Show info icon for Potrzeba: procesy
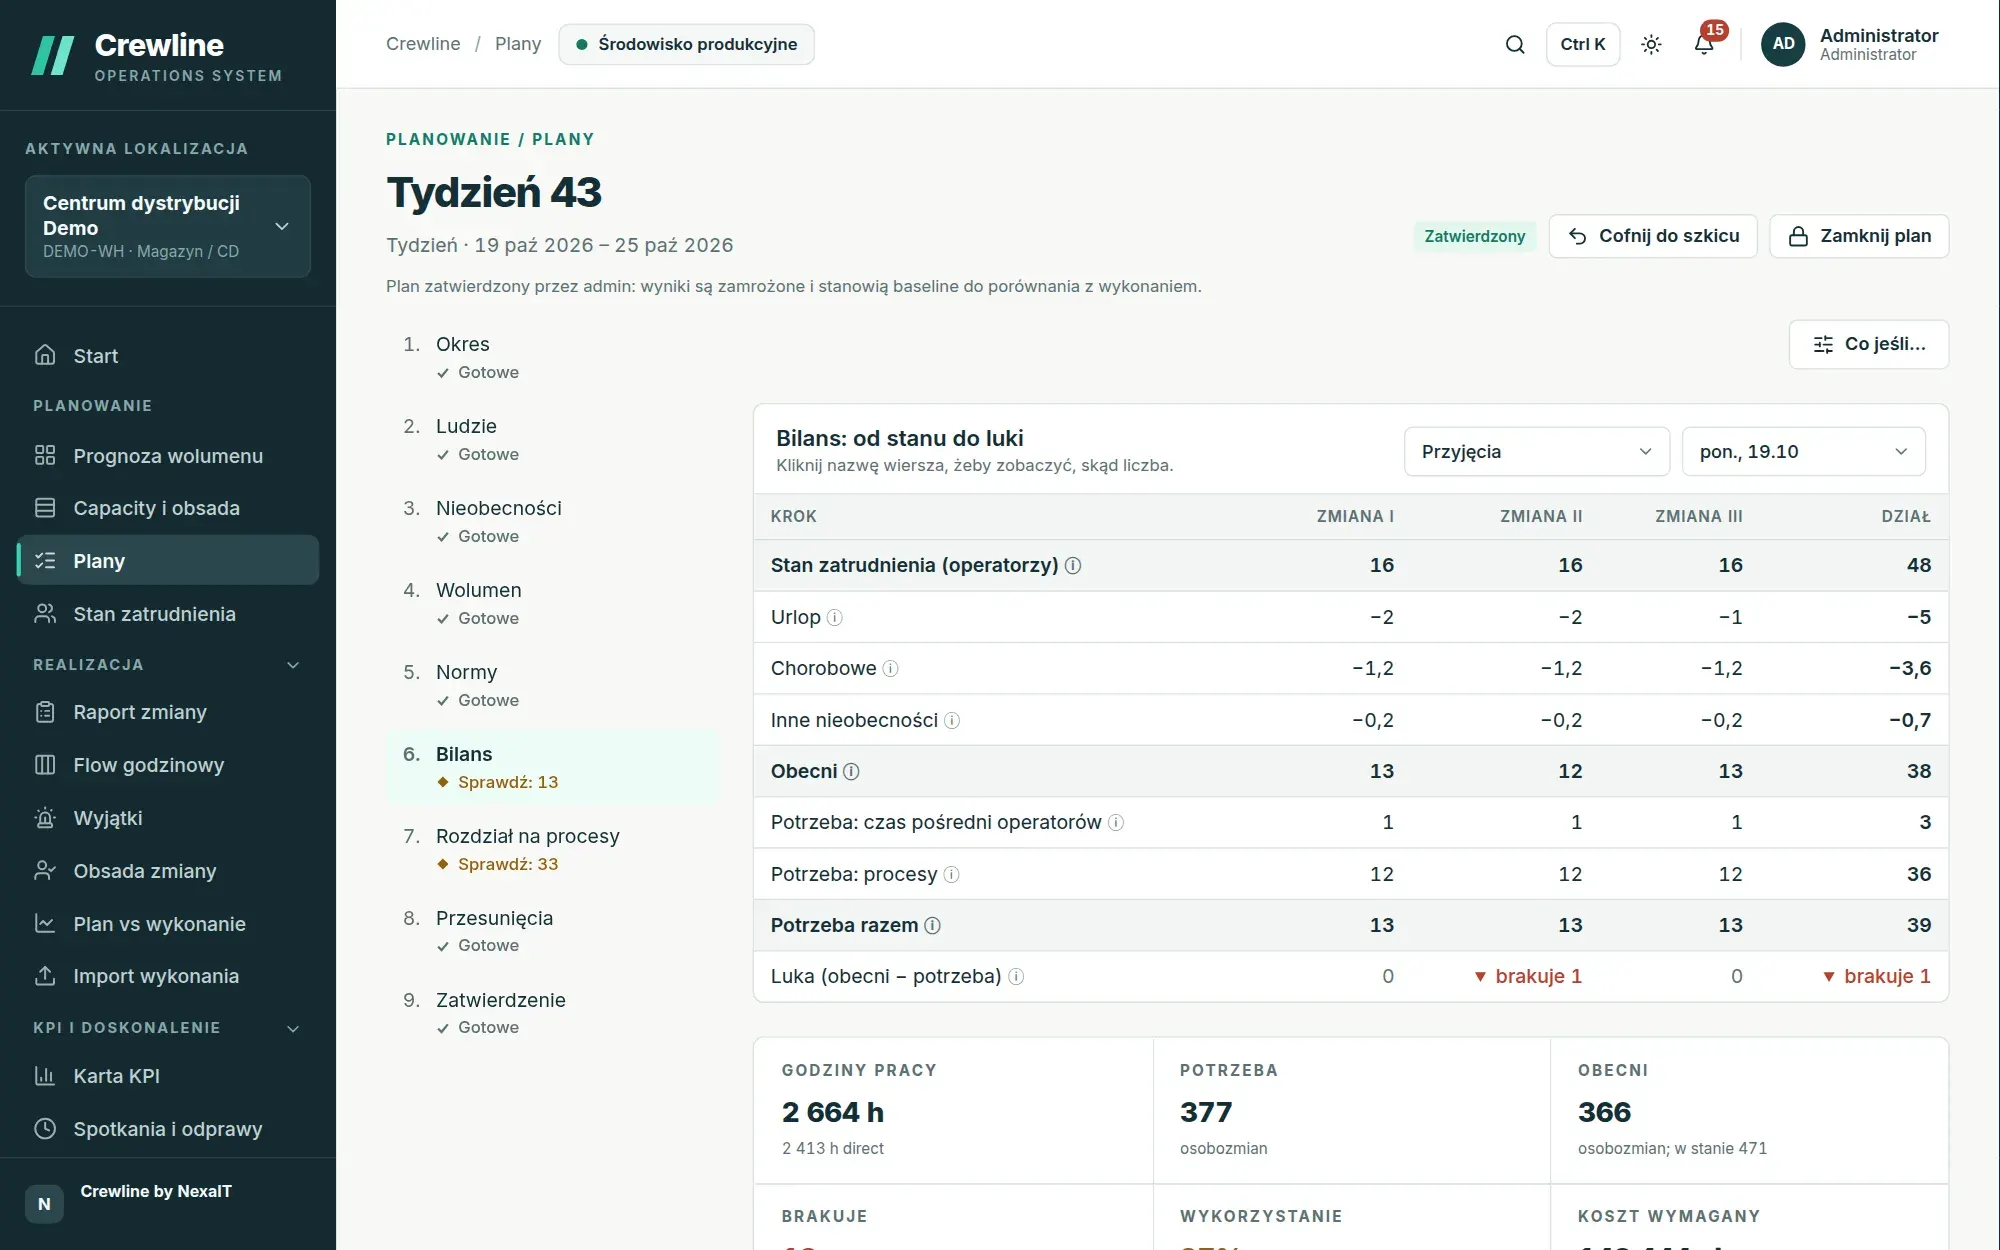Viewport: 2000px width, 1250px height. (x=951, y=875)
